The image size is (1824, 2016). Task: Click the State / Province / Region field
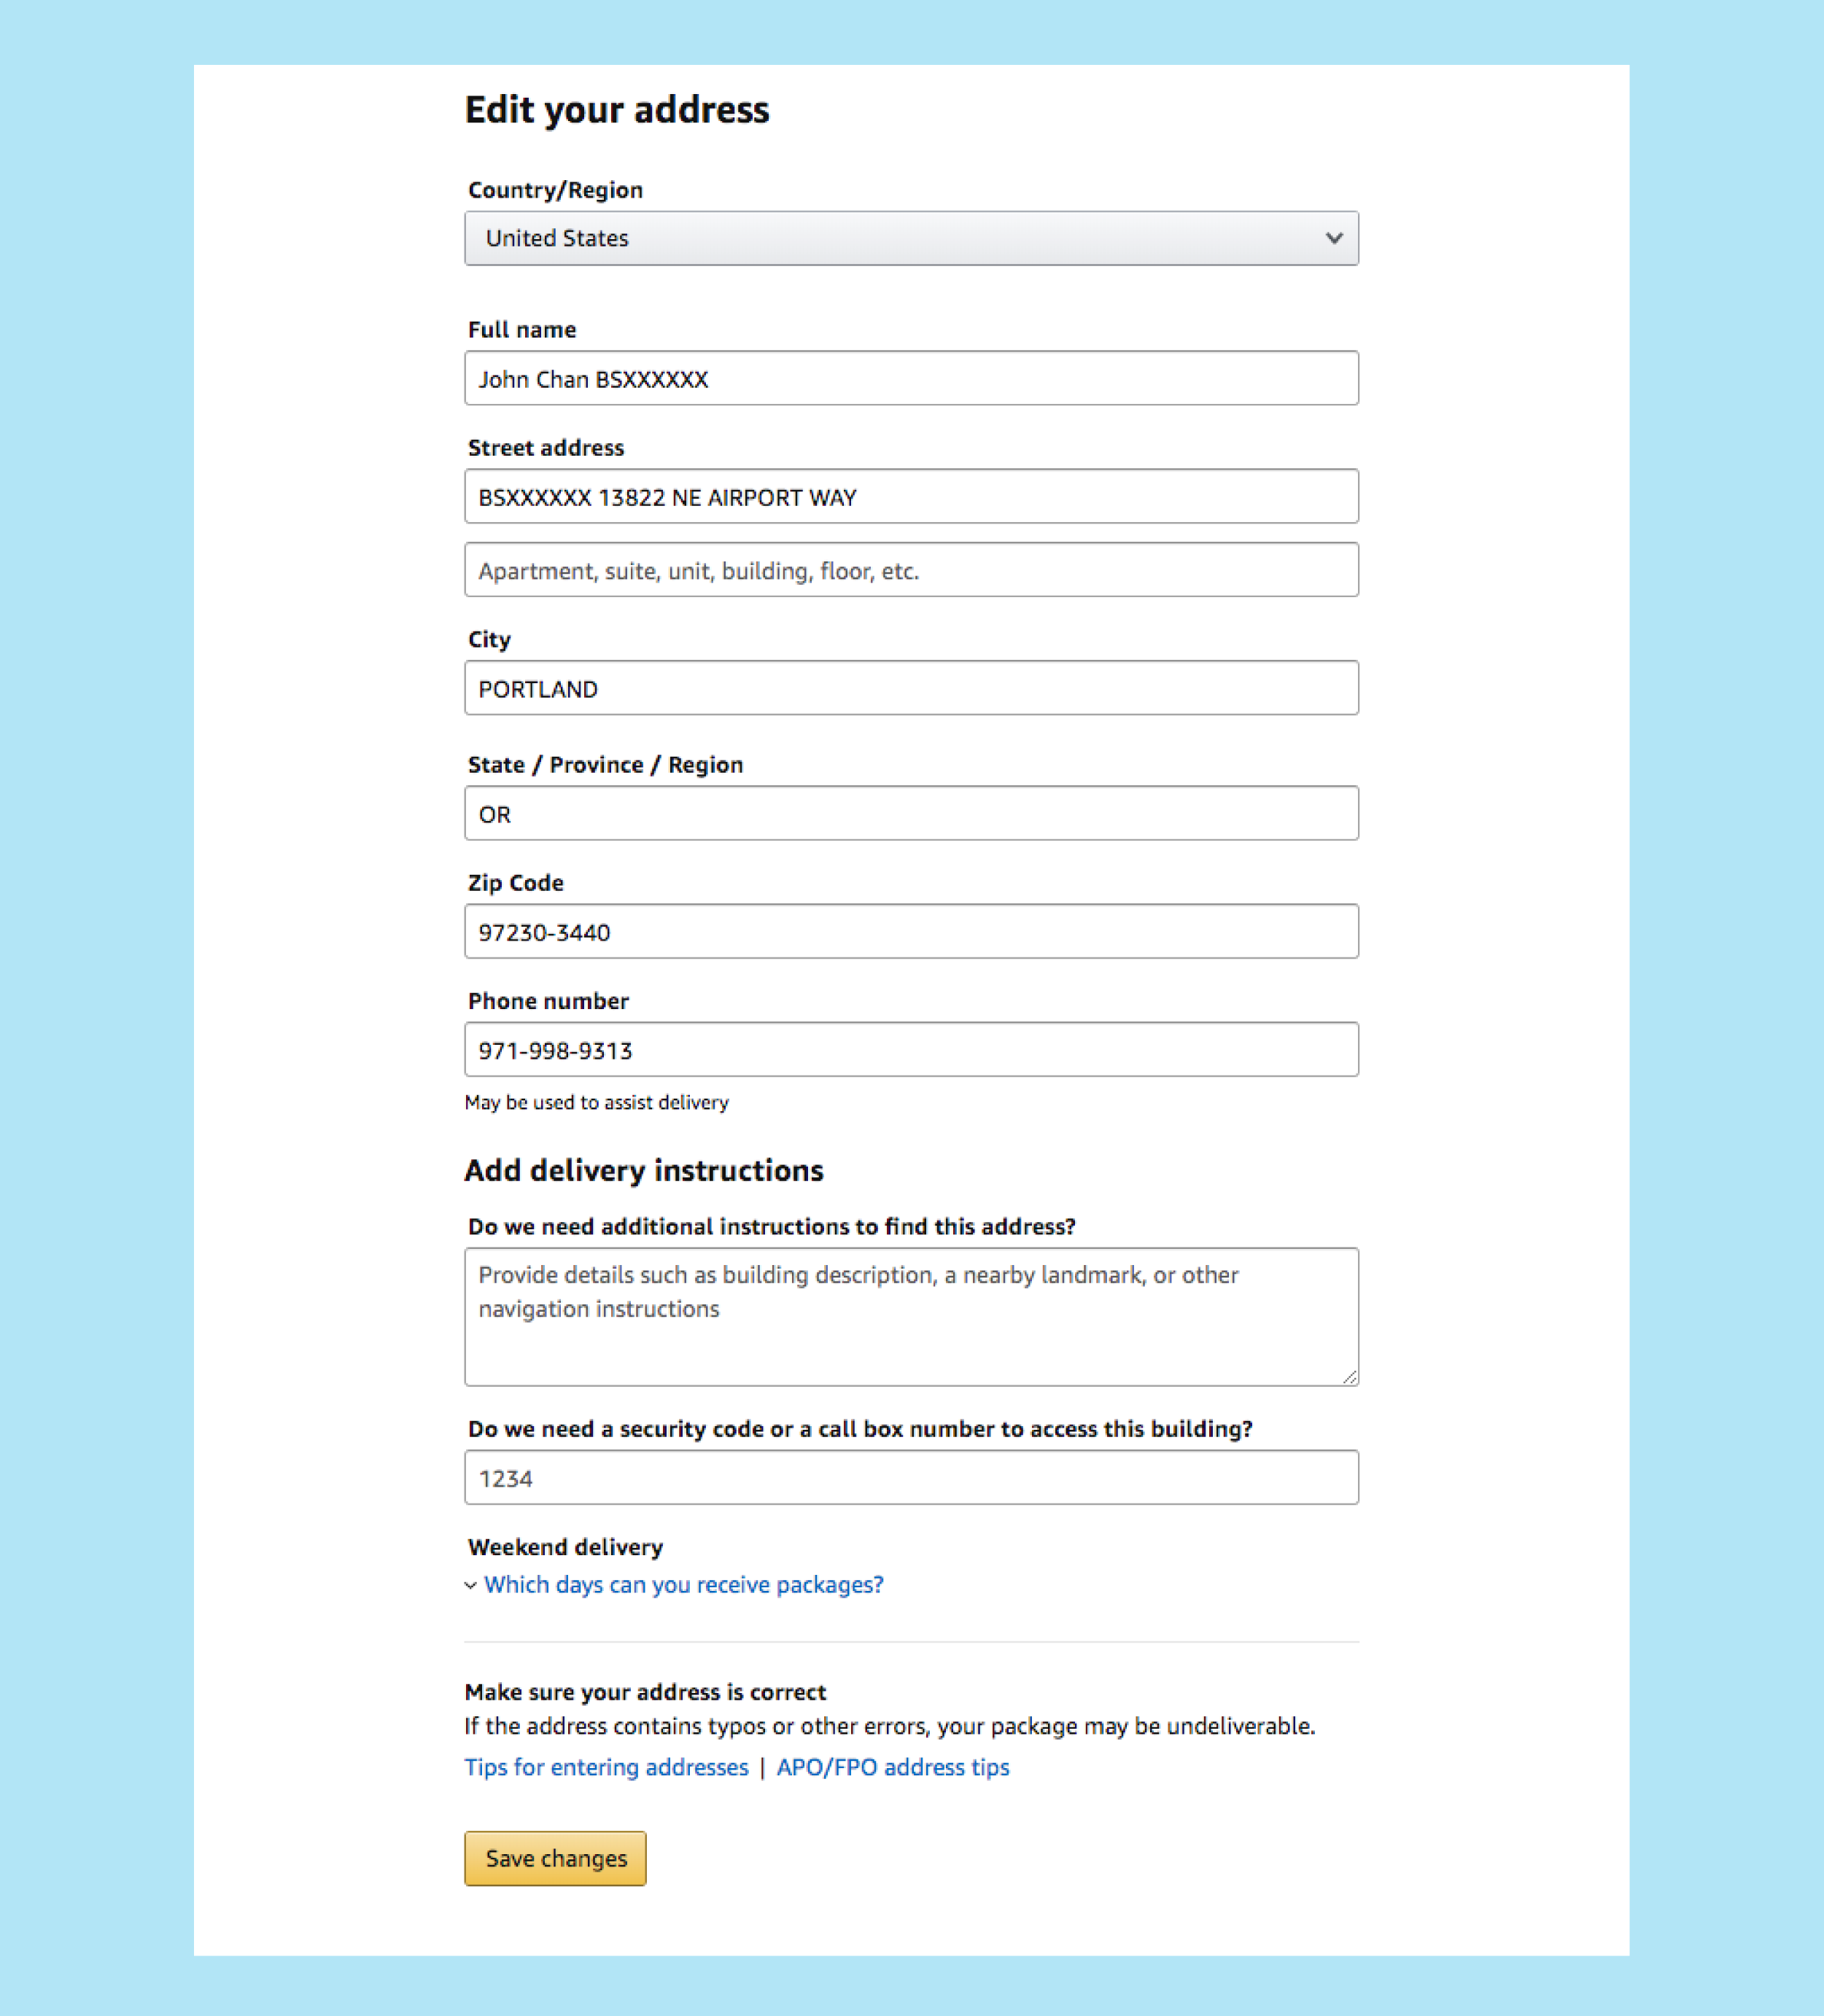pos(910,813)
